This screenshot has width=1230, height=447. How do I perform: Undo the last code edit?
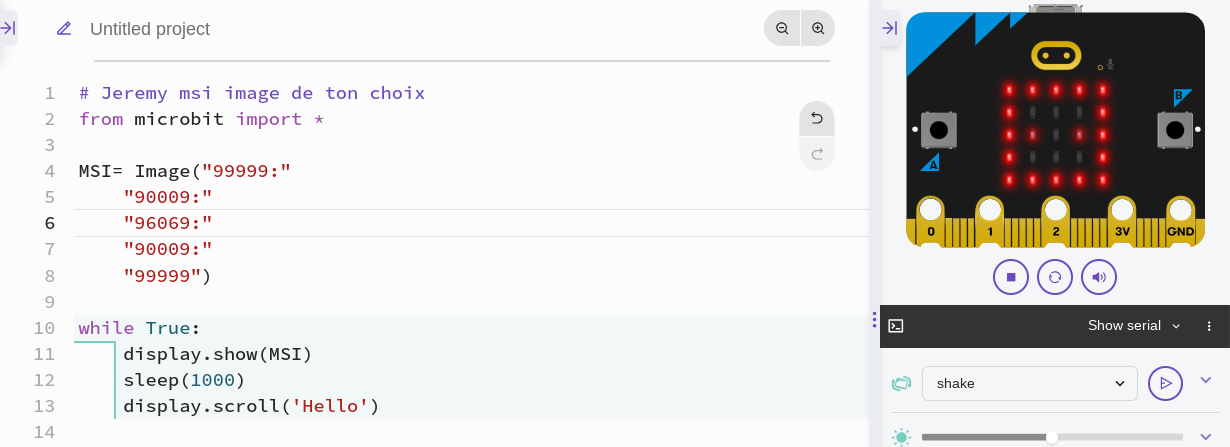(817, 118)
